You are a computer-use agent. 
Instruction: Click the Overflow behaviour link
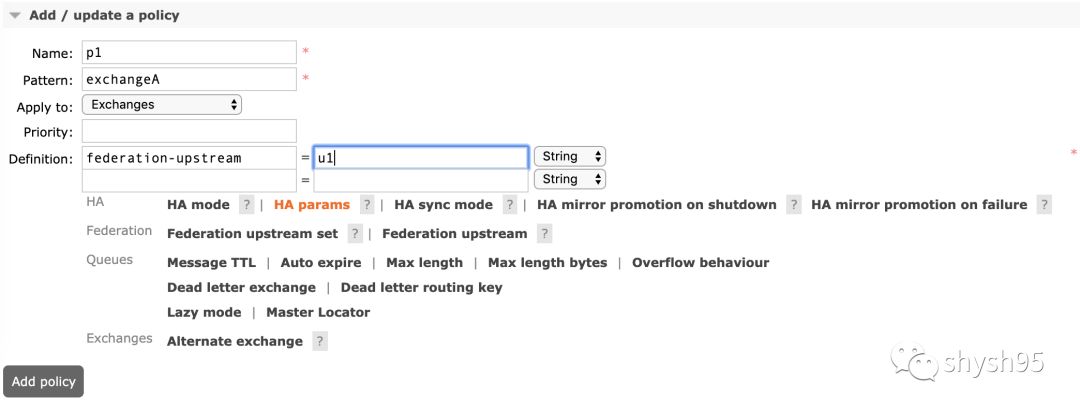[700, 263]
